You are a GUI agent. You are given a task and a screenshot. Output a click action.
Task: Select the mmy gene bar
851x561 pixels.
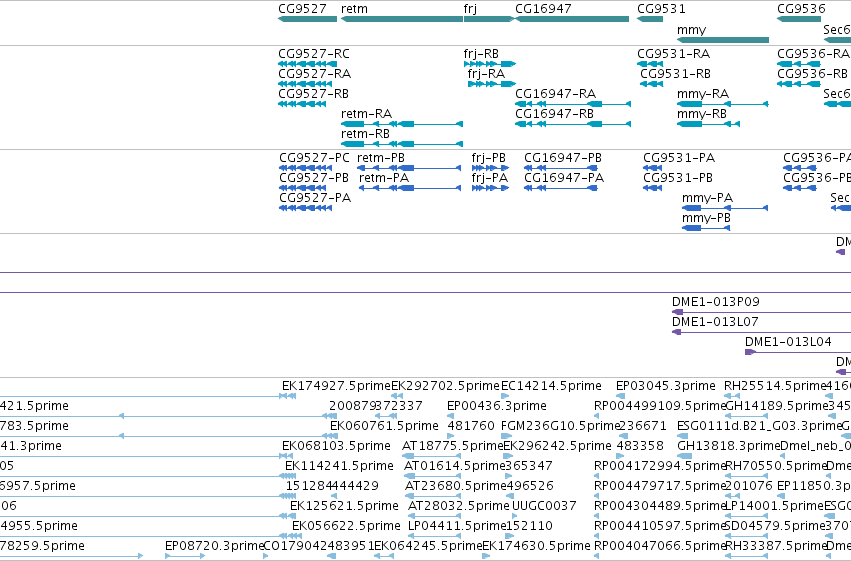tap(723, 40)
